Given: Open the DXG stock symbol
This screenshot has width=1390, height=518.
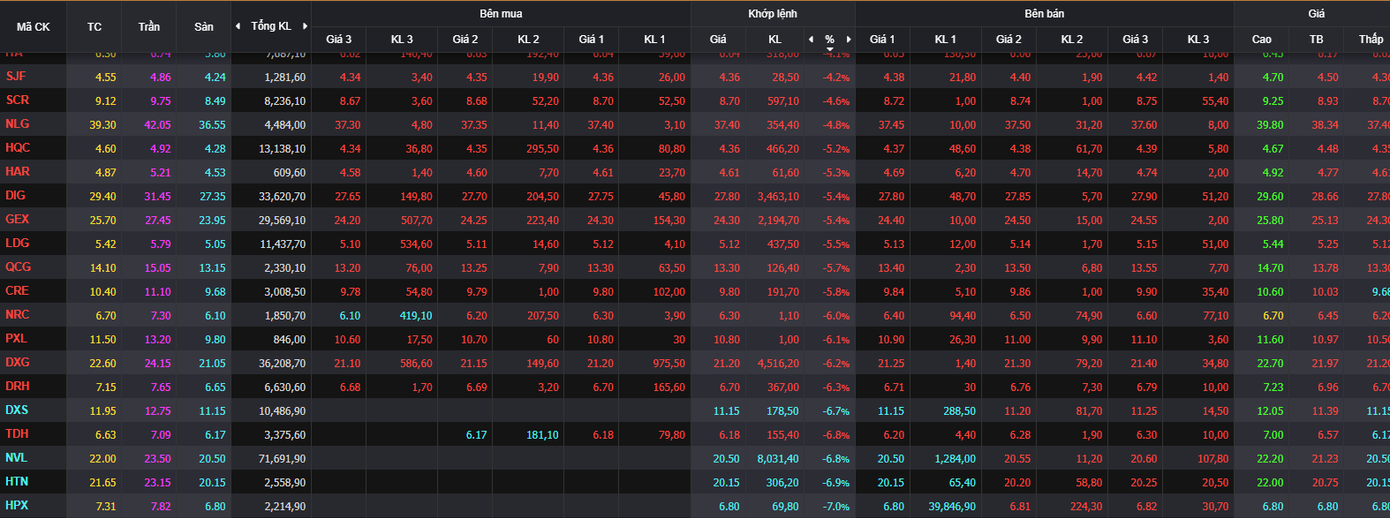Looking at the screenshot, I should click(x=17, y=362).
